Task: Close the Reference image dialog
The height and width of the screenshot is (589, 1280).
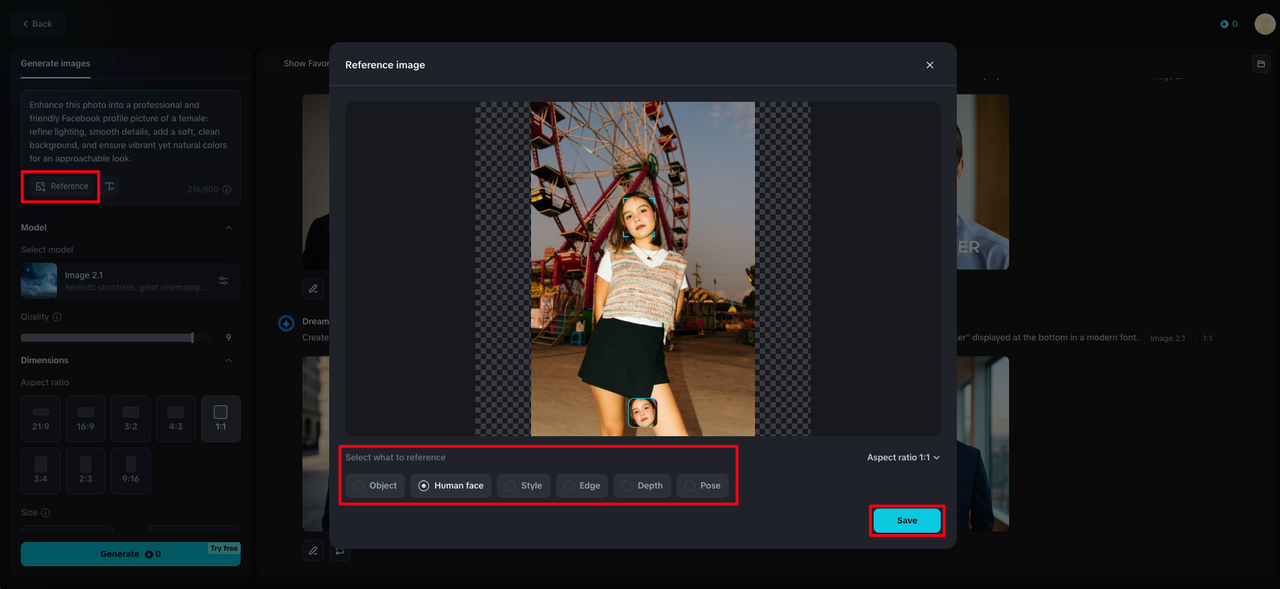Action: [x=929, y=65]
